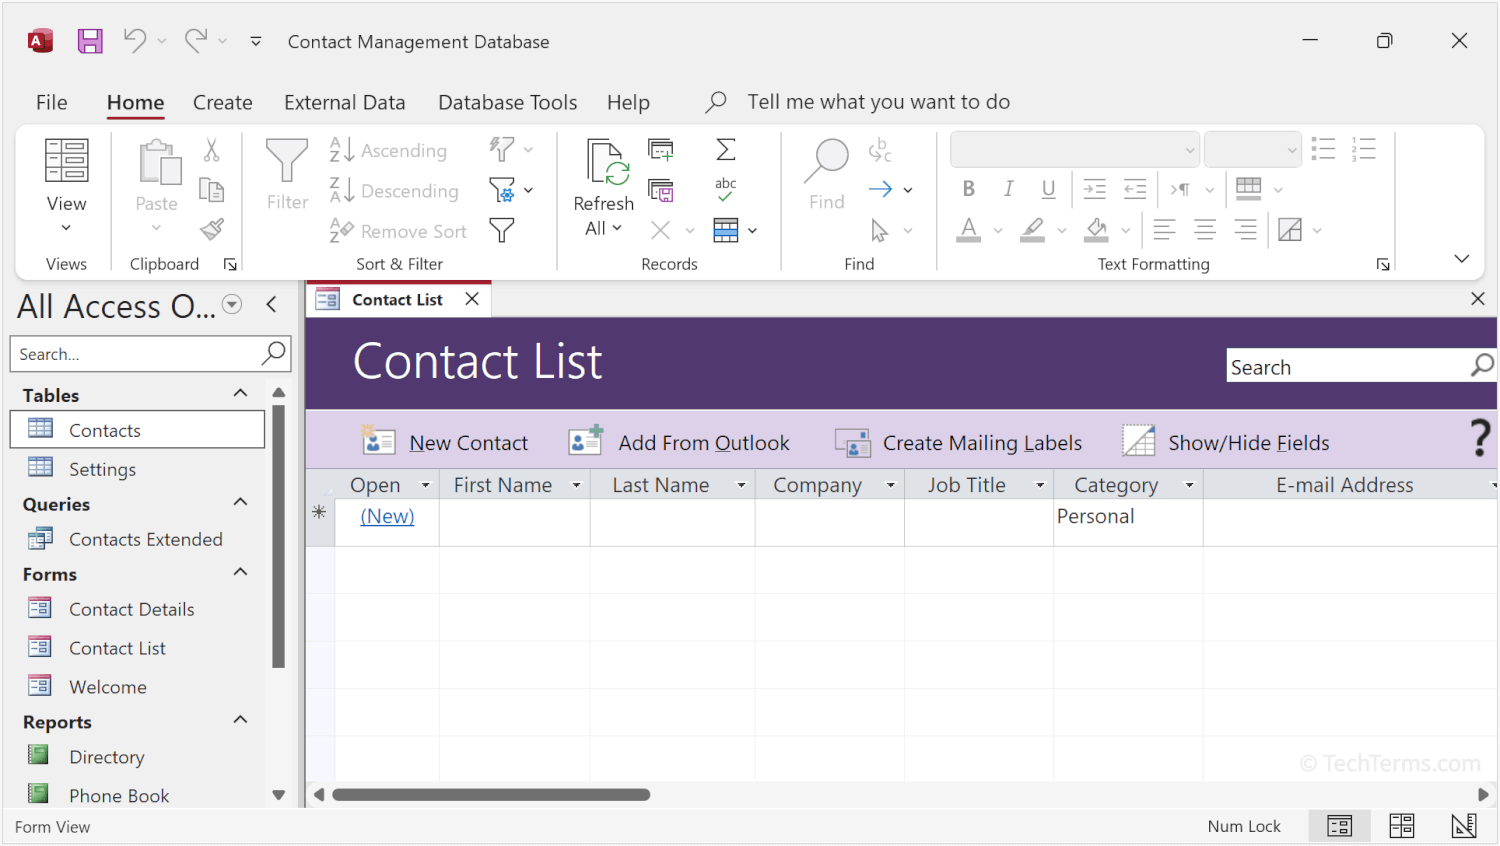Image resolution: width=1500 pixels, height=846 pixels.
Task: Click the (New) record link
Action: (387, 516)
